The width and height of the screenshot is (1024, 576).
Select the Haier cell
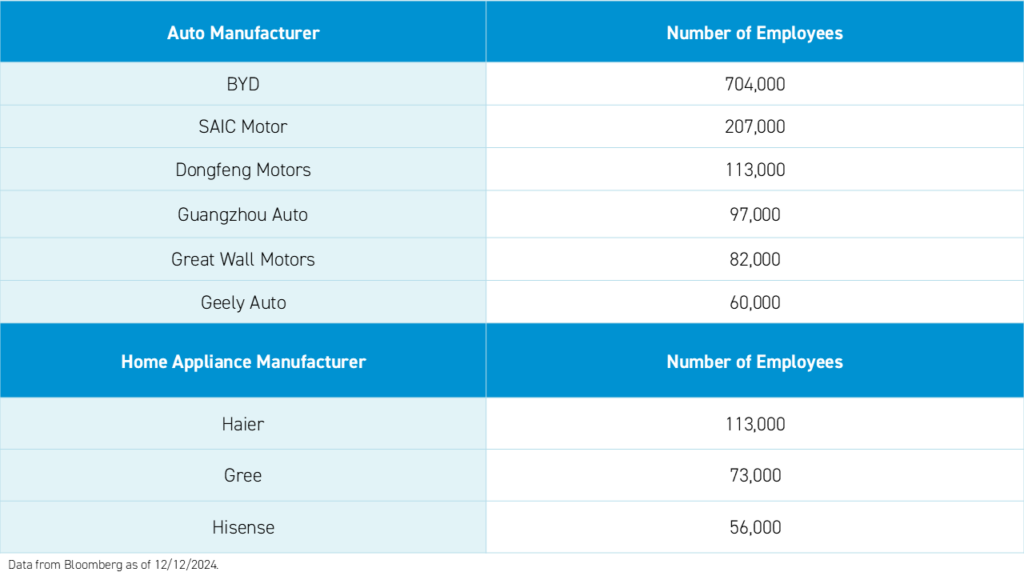[243, 424]
